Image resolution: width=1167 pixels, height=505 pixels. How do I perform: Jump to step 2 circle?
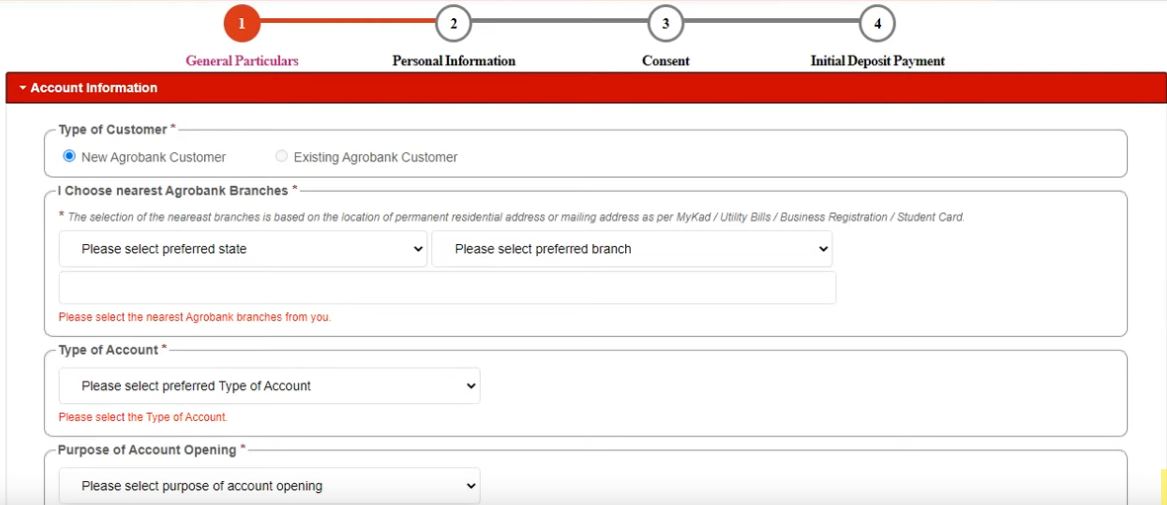point(453,24)
